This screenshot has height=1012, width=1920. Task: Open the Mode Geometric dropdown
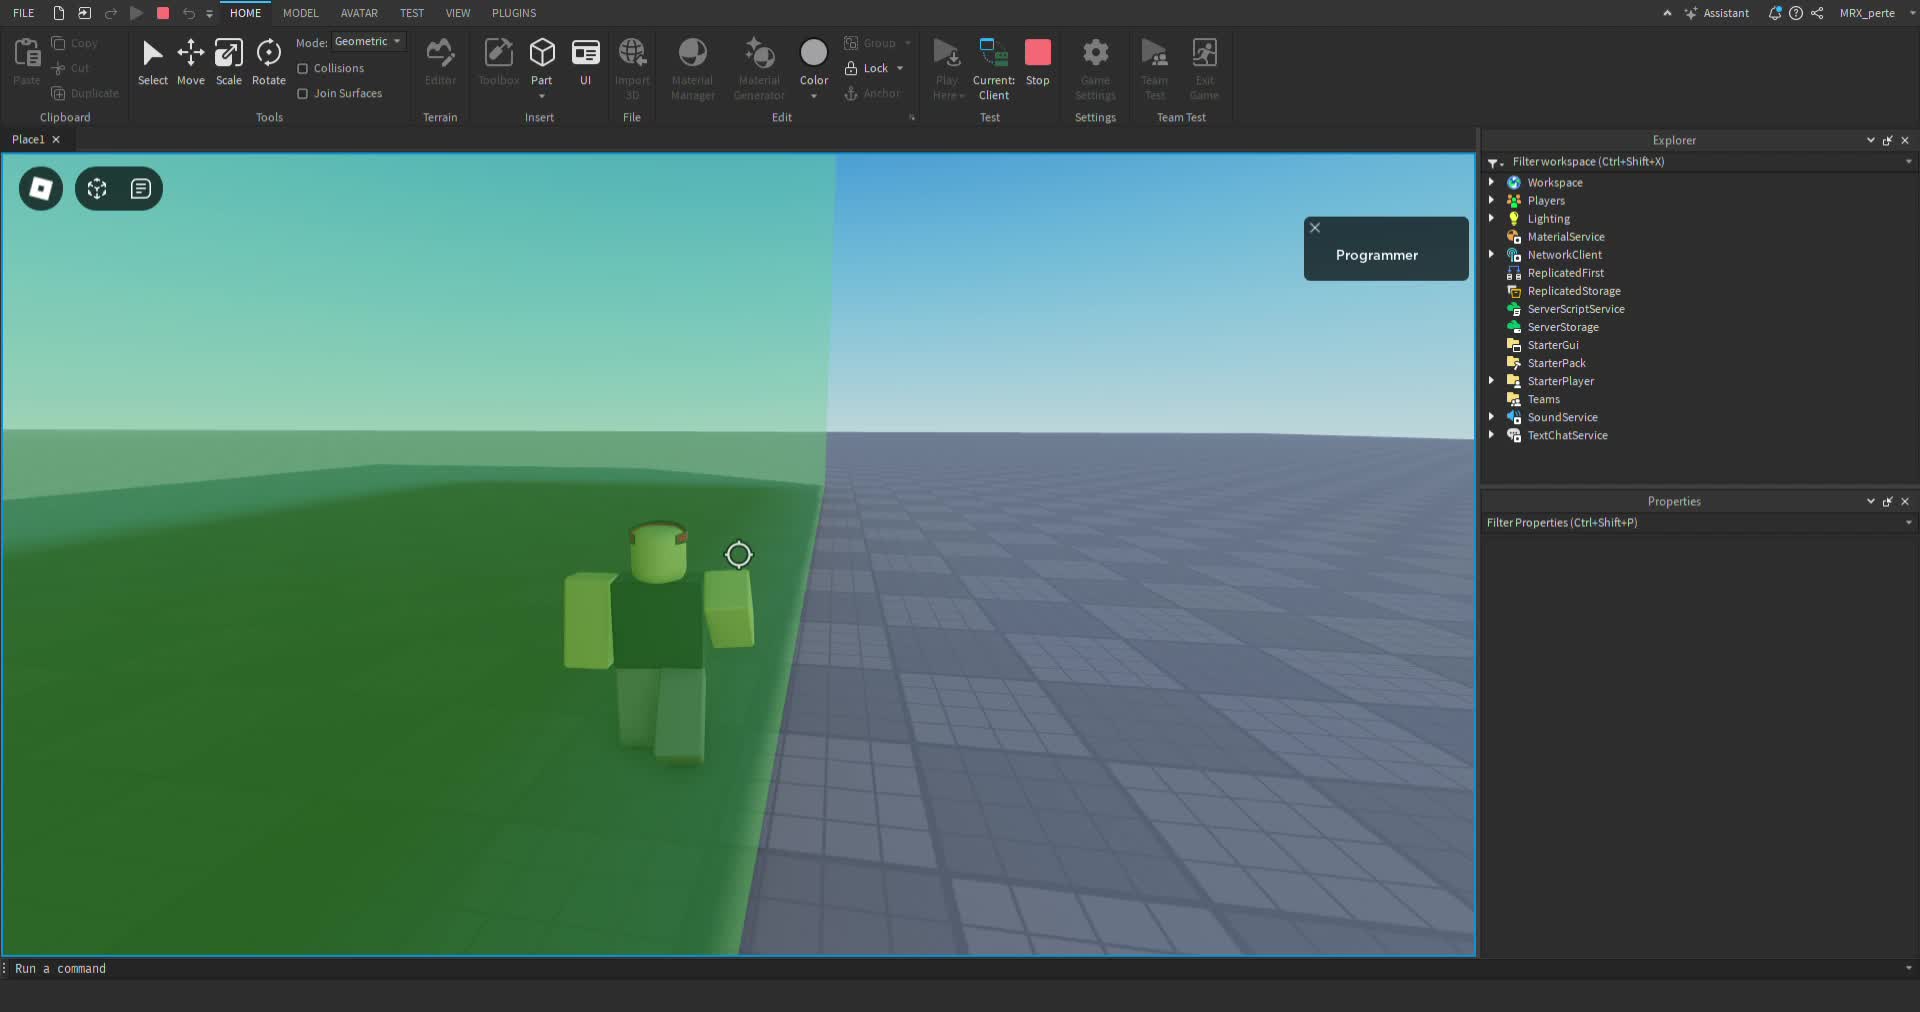[x=368, y=42]
